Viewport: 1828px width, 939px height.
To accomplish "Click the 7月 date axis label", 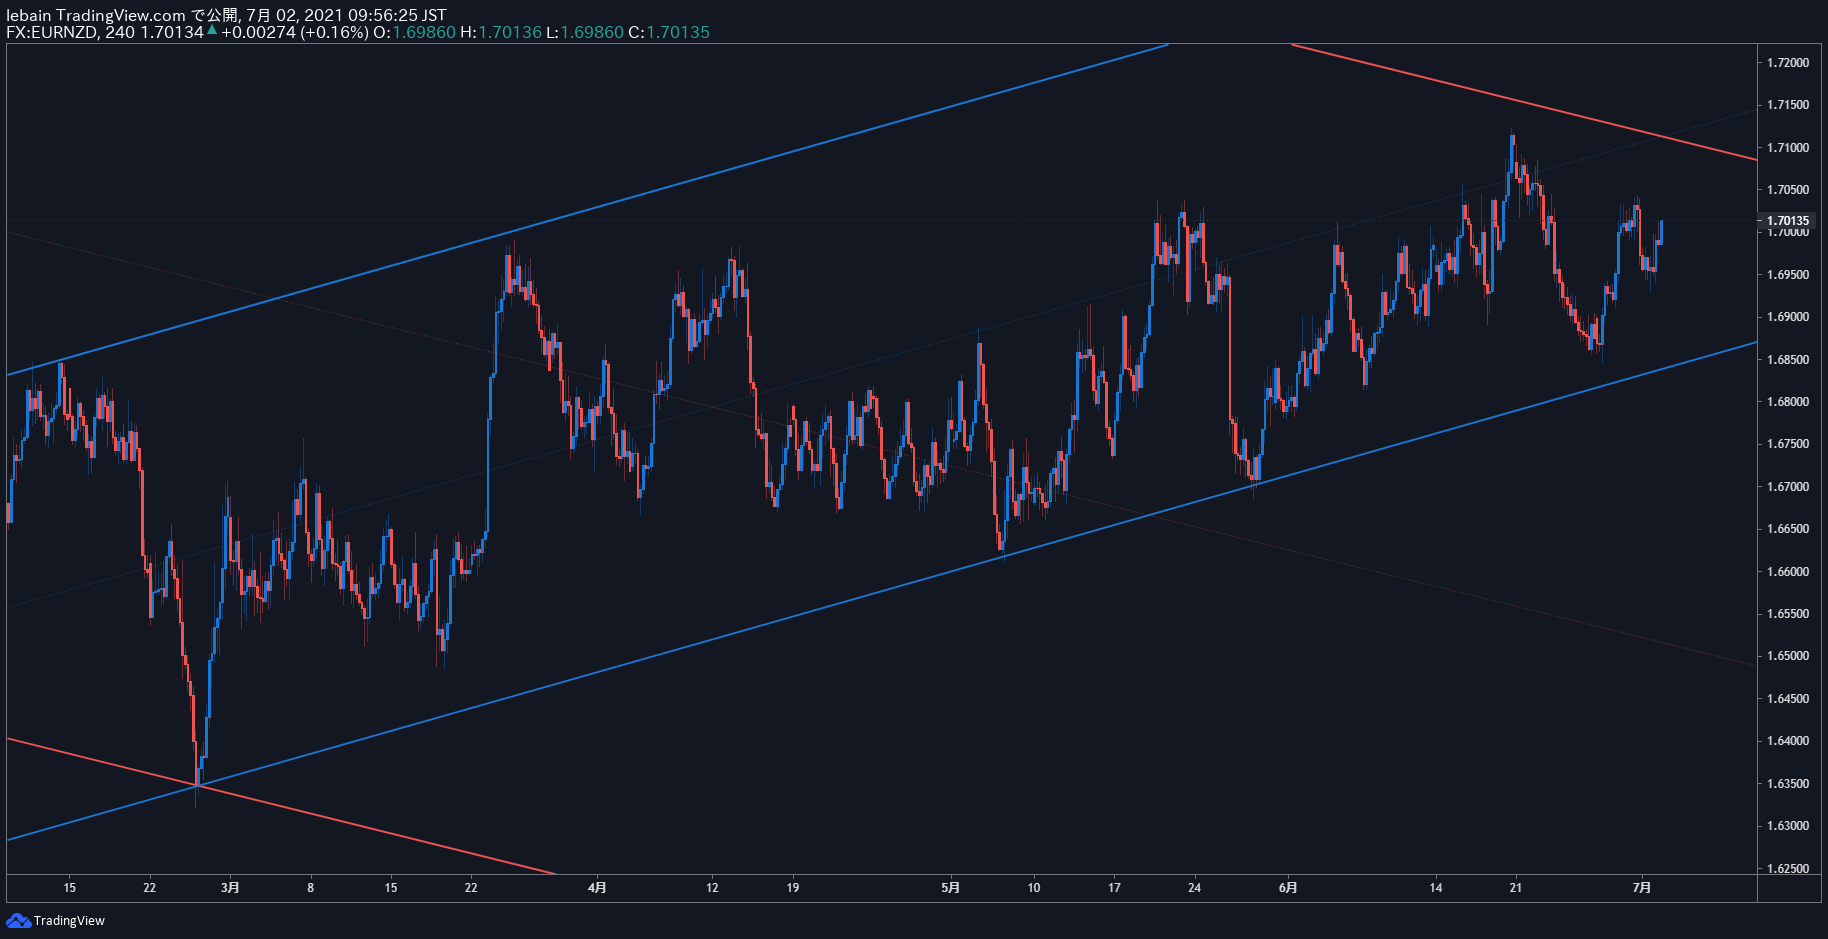I will pyautogui.click(x=1642, y=887).
